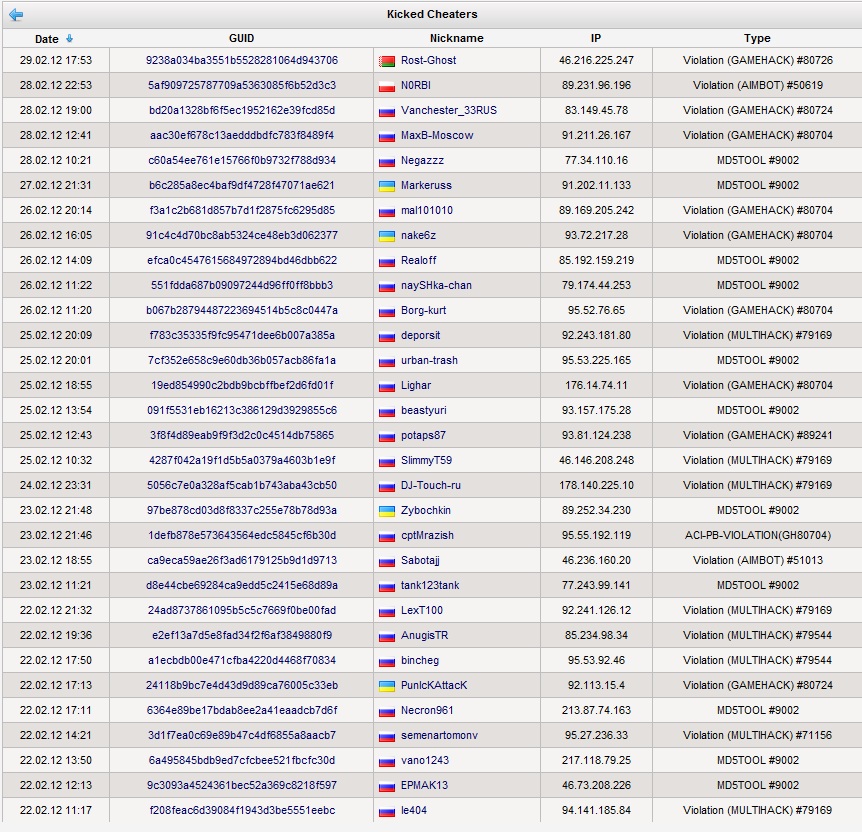Open the LexT100 nickname link

pos(422,610)
